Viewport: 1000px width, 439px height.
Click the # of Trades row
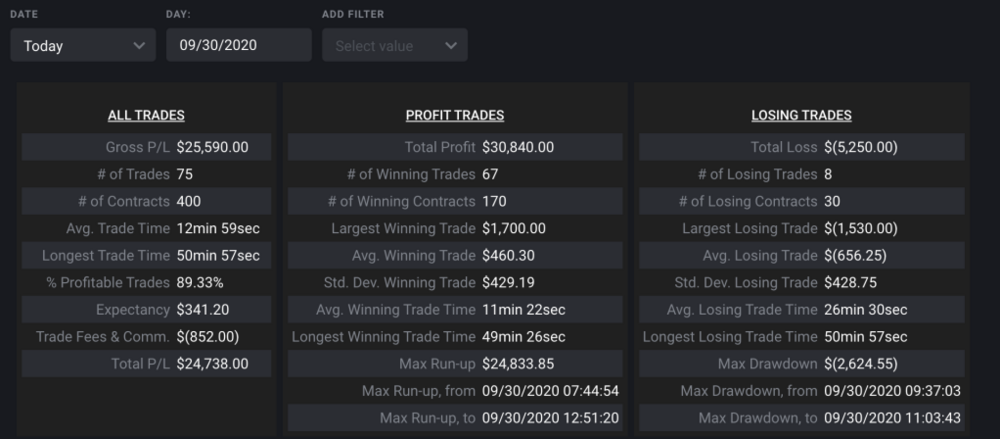point(146,174)
